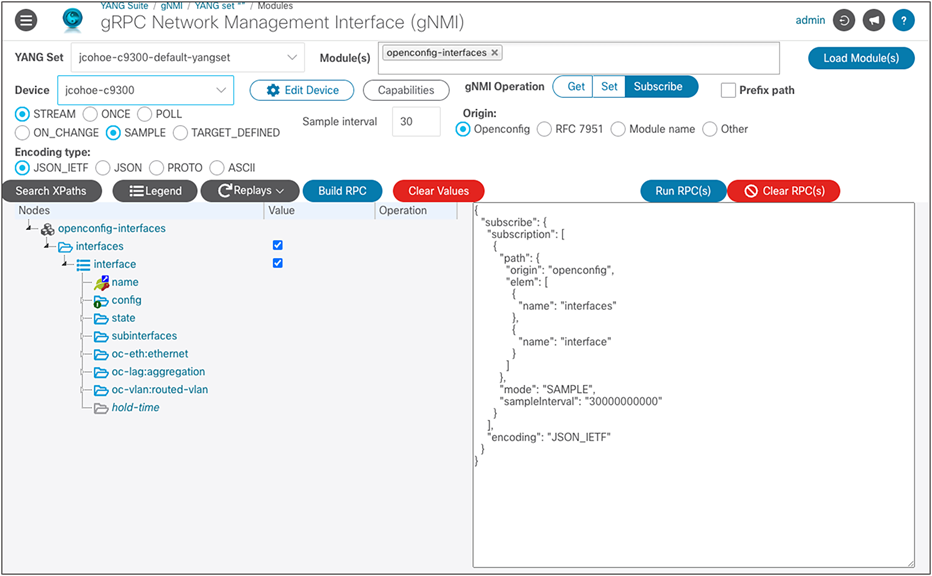Click Run RPC(s) button

[683, 191]
